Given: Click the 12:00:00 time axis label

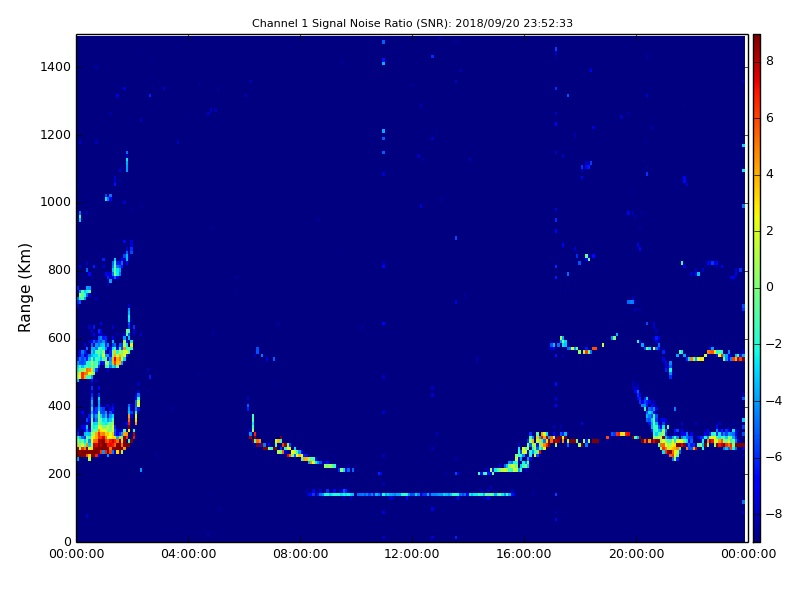Looking at the screenshot, I should (x=412, y=554).
